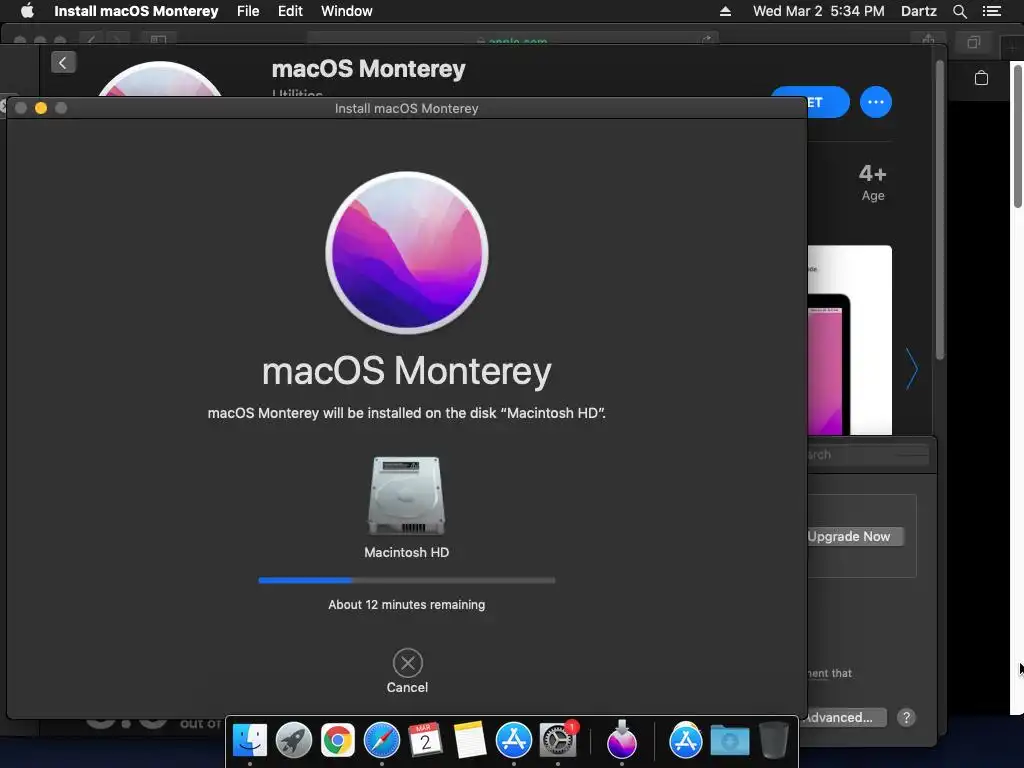Open System Preferences from the Dock
Image resolution: width=1024 pixels, height=768 pixels.
[x=558, y=740]
